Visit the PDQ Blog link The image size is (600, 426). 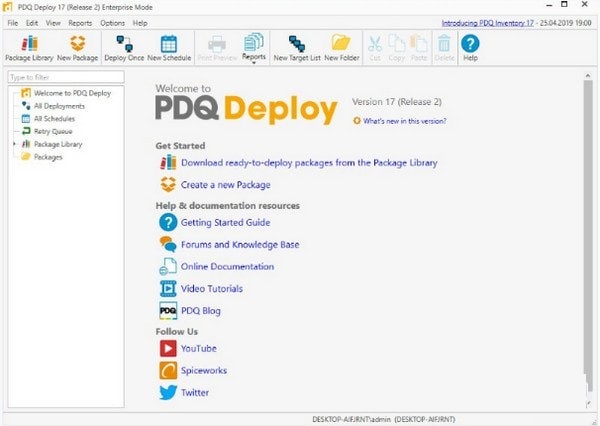click(x=201, y=310)
